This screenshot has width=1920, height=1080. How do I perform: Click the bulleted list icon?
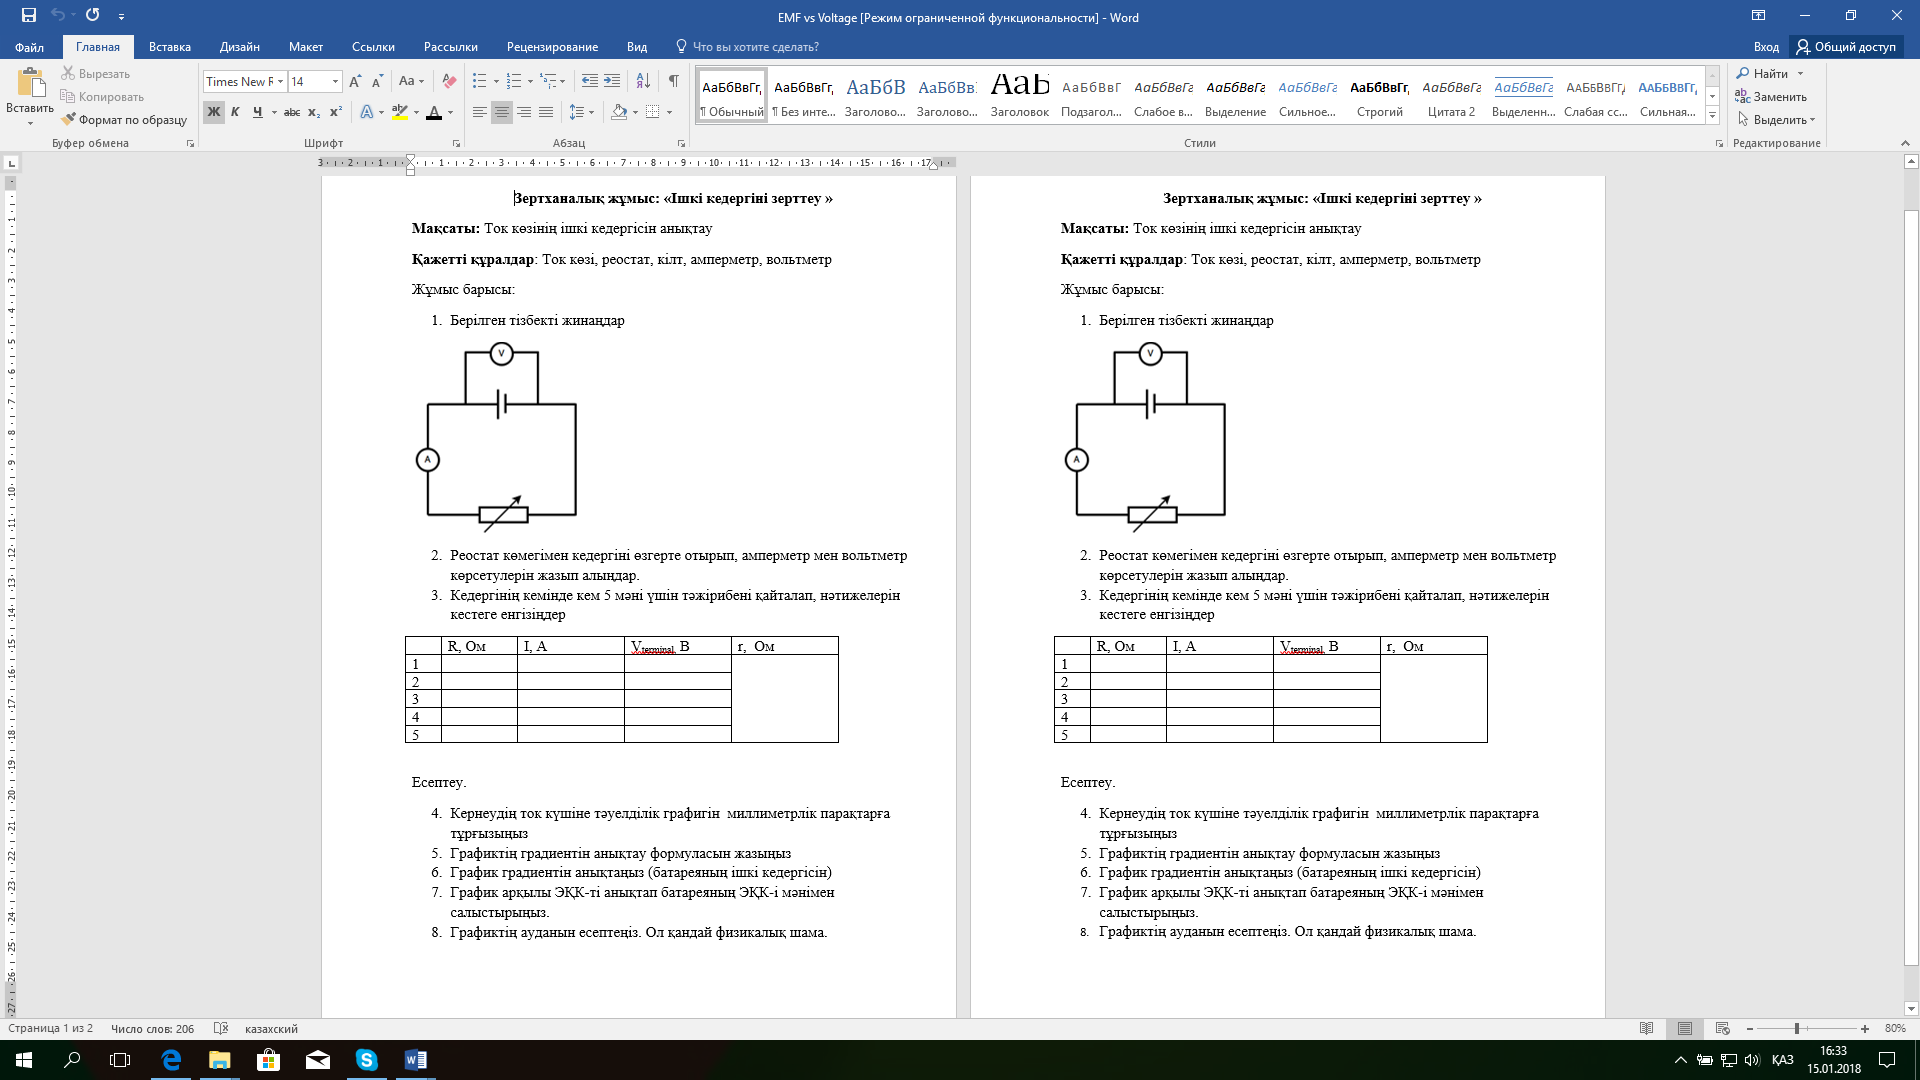tap(480, 81)
